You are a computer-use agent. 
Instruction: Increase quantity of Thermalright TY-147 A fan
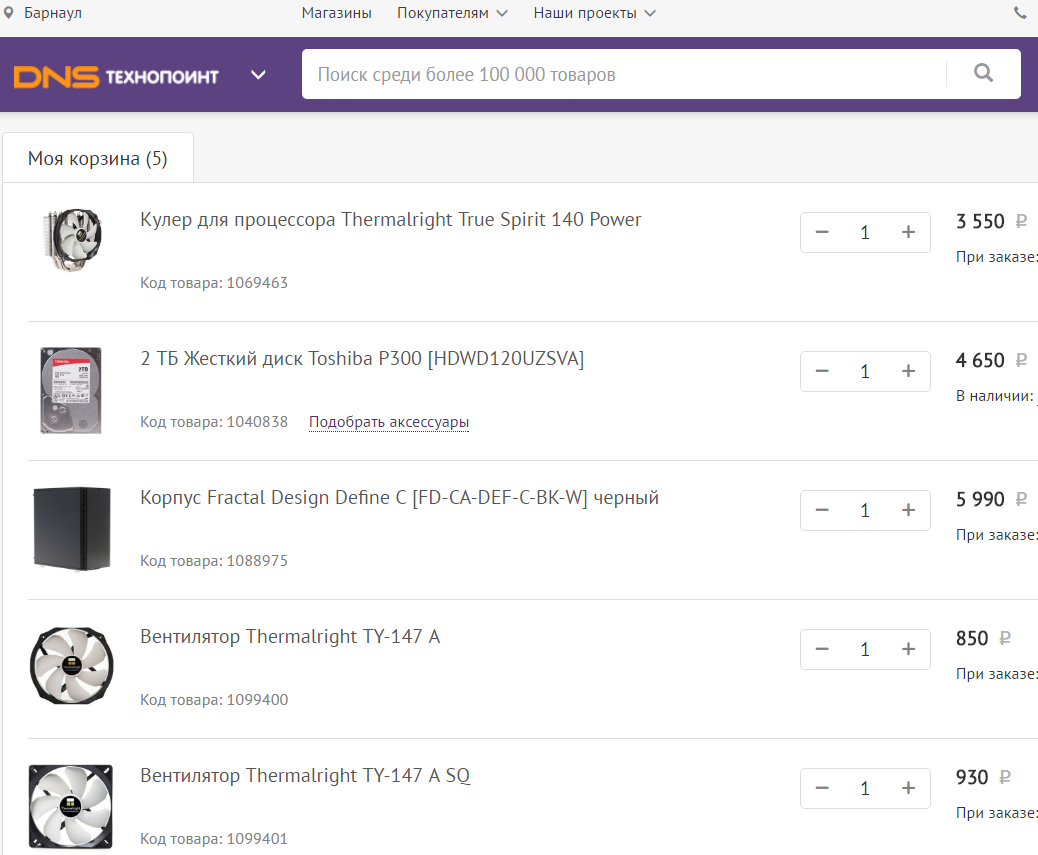coord(908,649)
